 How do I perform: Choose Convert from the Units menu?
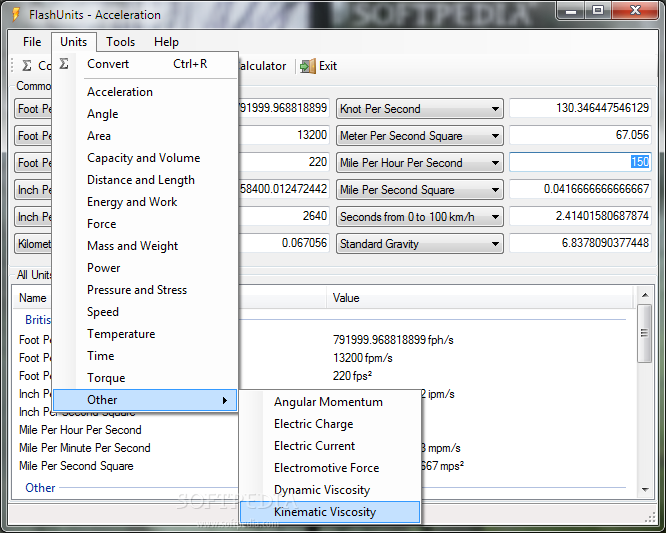(x=145, y=64)
